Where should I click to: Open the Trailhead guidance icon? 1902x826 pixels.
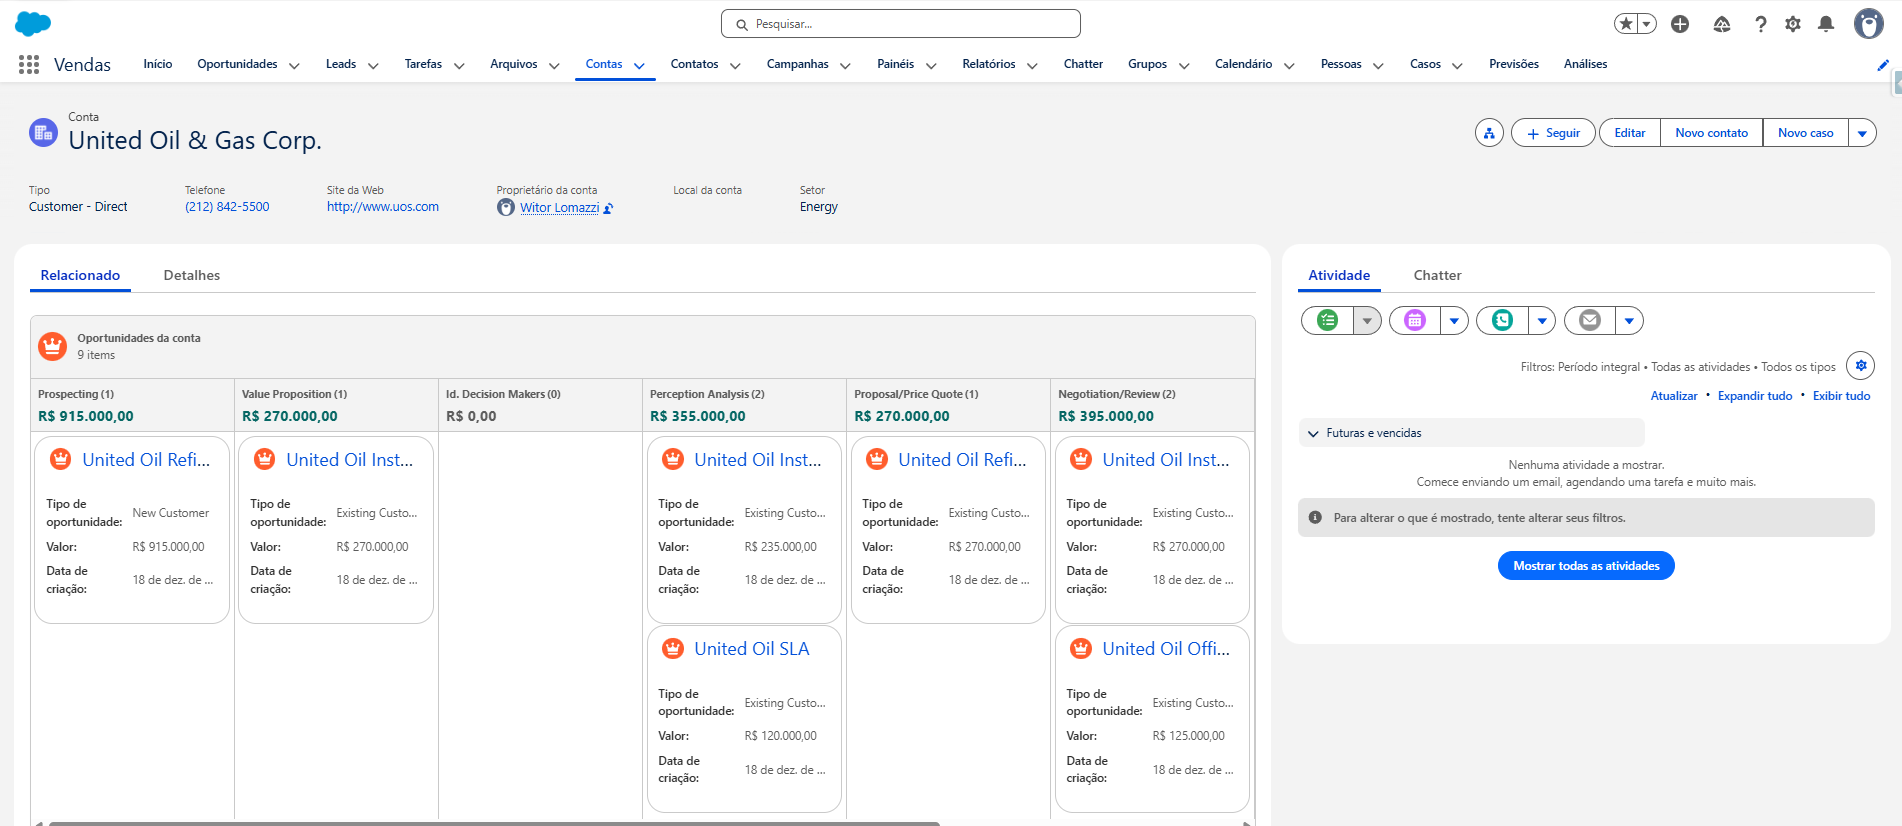pos(1722,24)
